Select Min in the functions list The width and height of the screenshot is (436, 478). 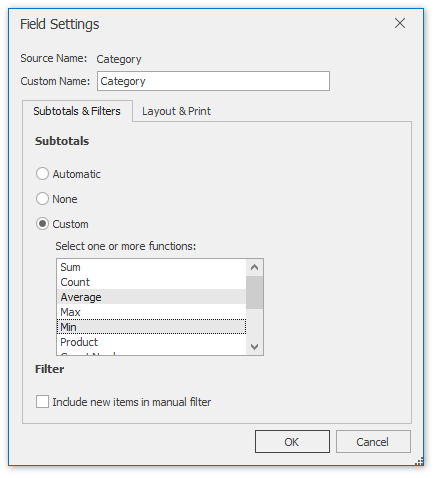pyautogui.click(x=152, y=327)
